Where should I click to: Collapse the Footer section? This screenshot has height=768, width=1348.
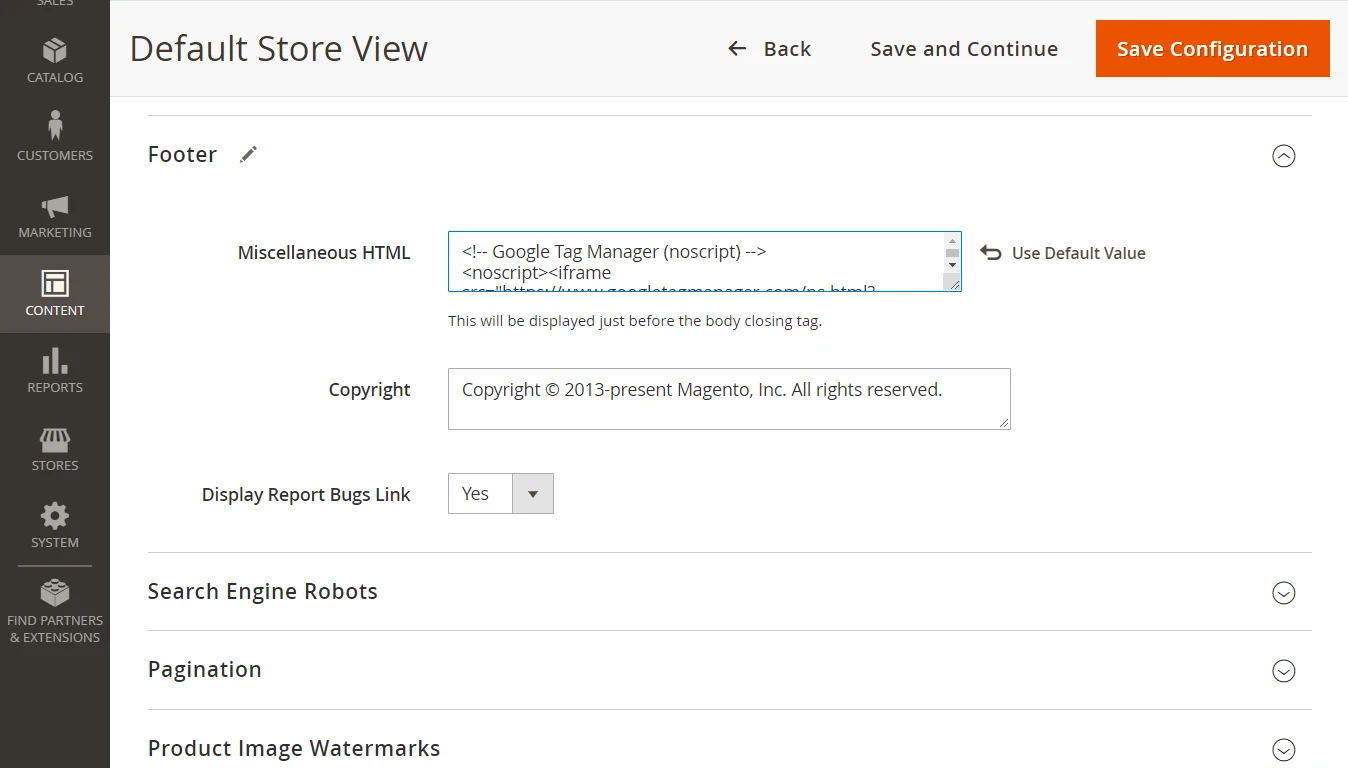point(1283,156)
